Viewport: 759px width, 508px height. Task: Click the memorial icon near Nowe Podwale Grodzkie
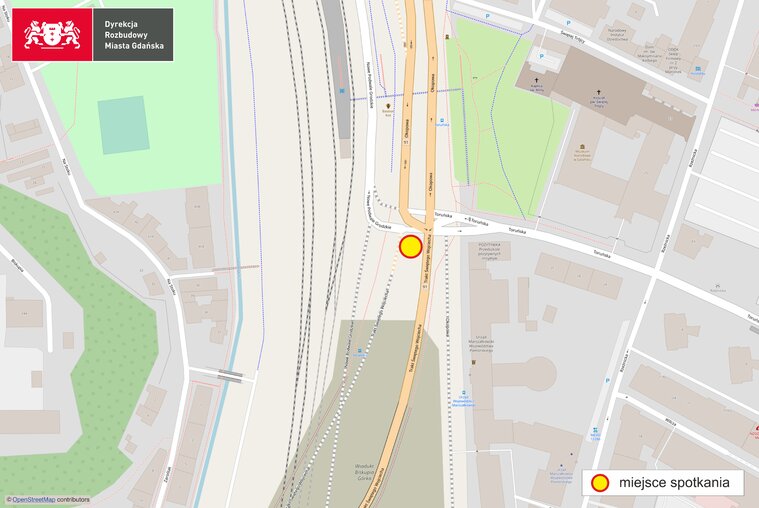pos(388,106)
